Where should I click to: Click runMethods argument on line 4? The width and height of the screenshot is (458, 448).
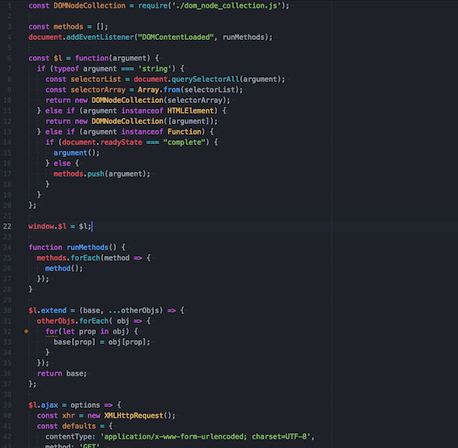pyautogui.click(x=243, y=37)
